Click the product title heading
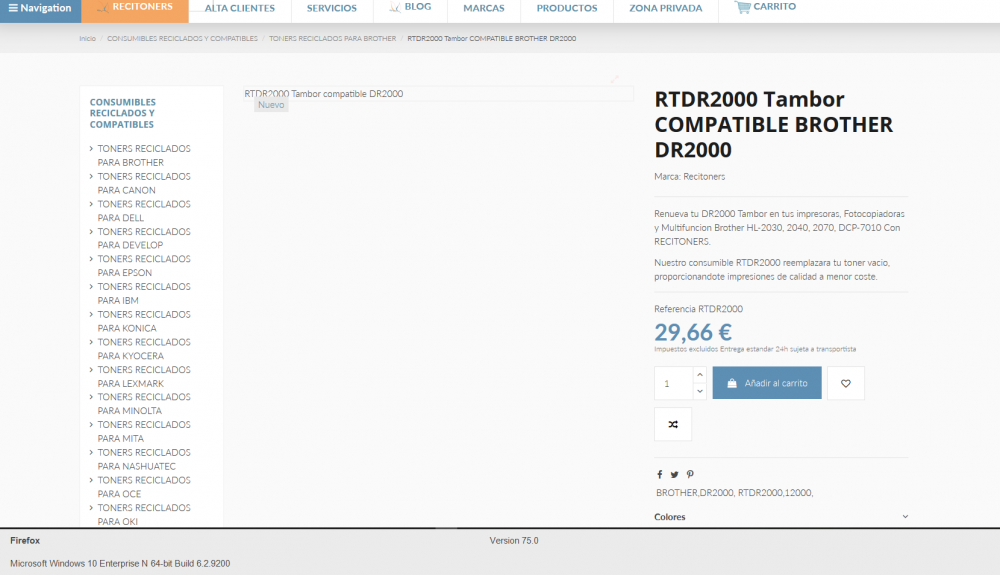The image size is (1000, 575). pos(774,124)
